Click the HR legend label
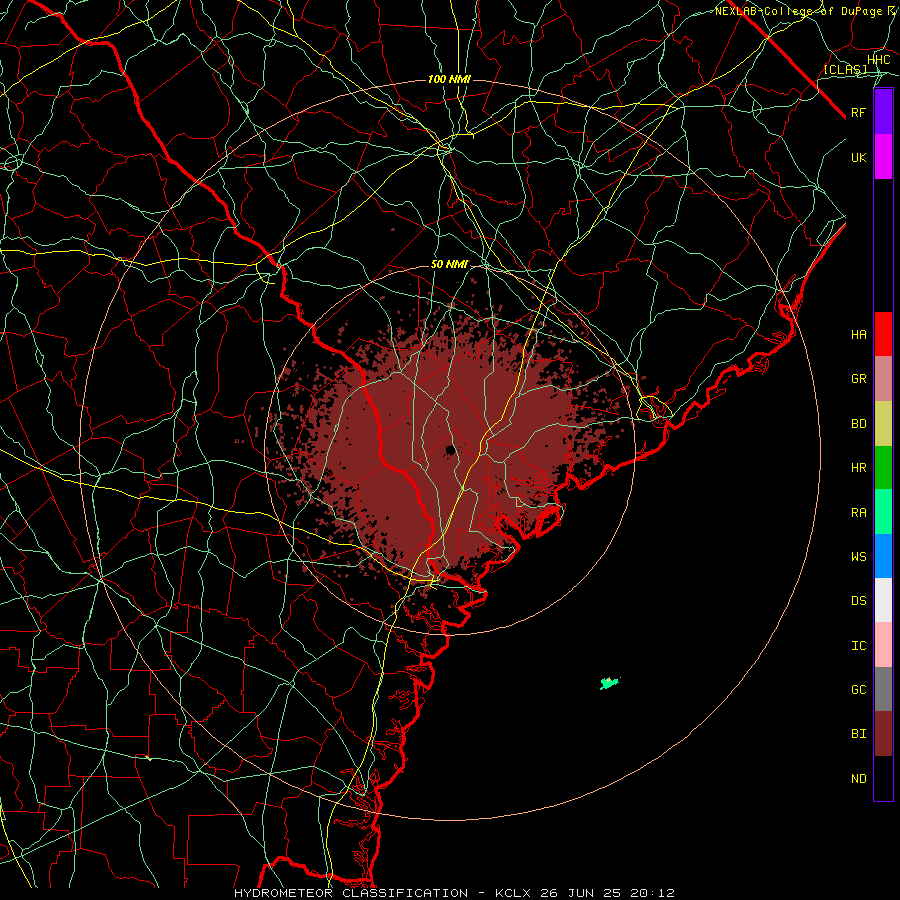Screen dimensions: 900x900 point(858,468)
